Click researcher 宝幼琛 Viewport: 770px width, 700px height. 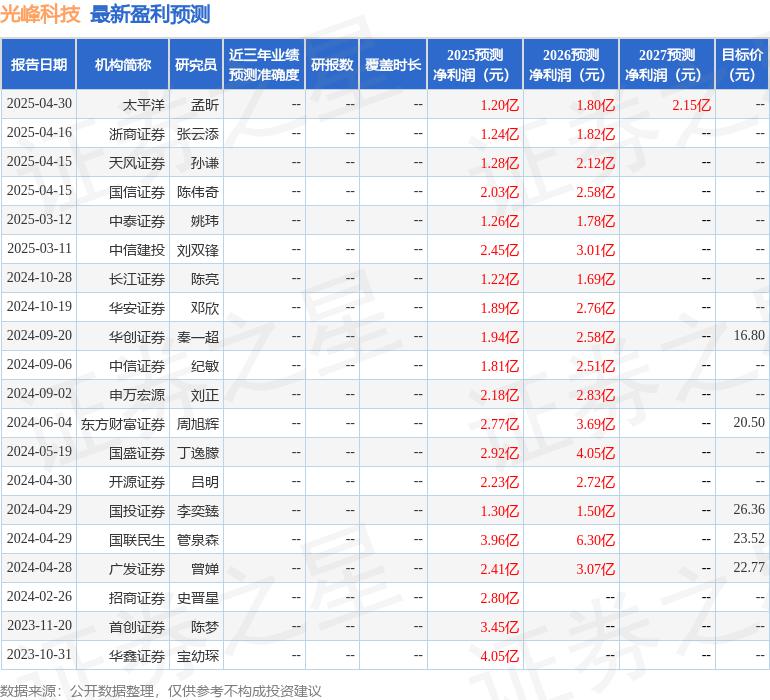[x=198, y=655]
